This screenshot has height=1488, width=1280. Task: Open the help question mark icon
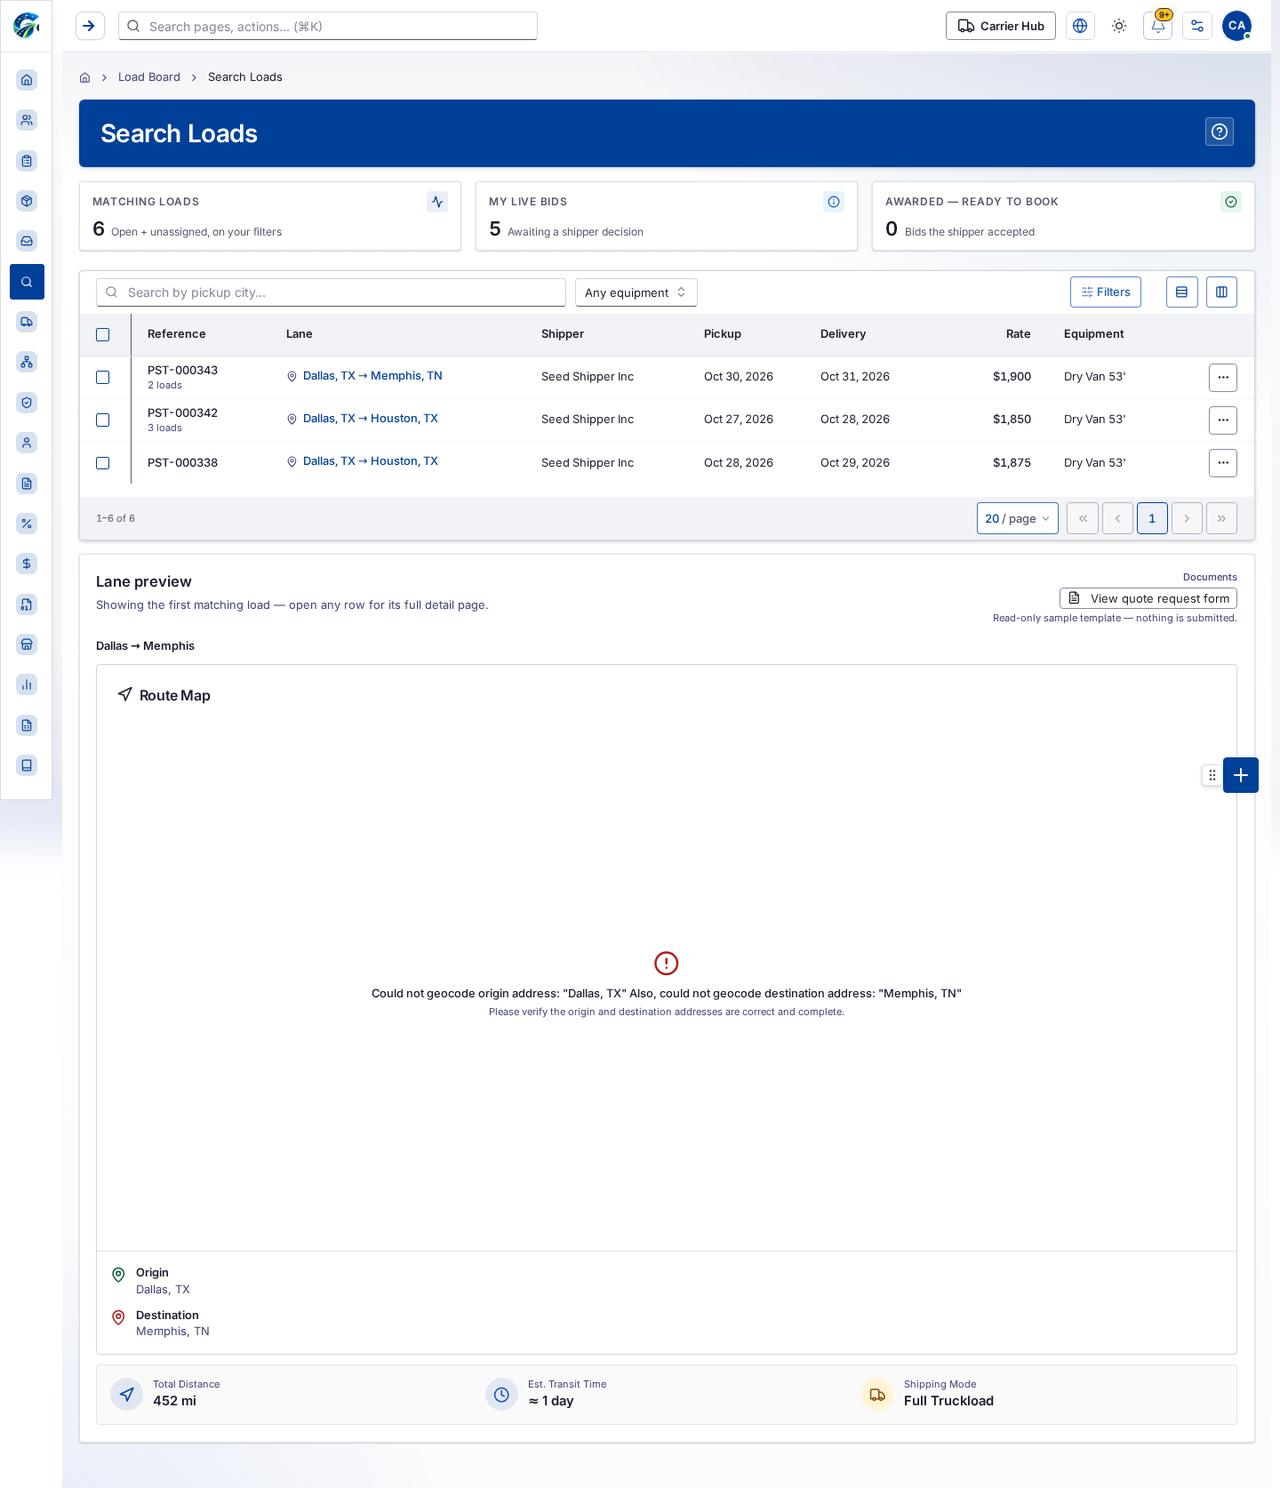click(1219, 132)
